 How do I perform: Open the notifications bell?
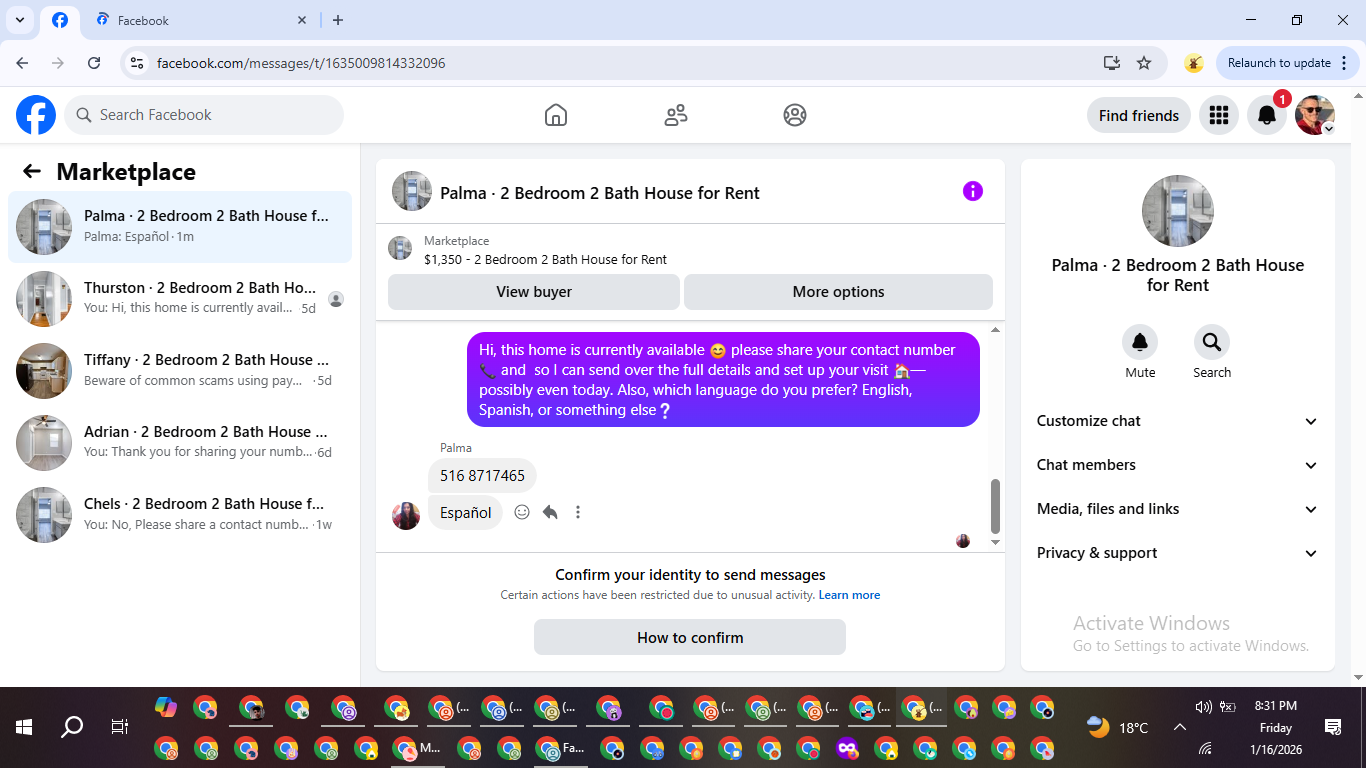tap(1267, 115)
